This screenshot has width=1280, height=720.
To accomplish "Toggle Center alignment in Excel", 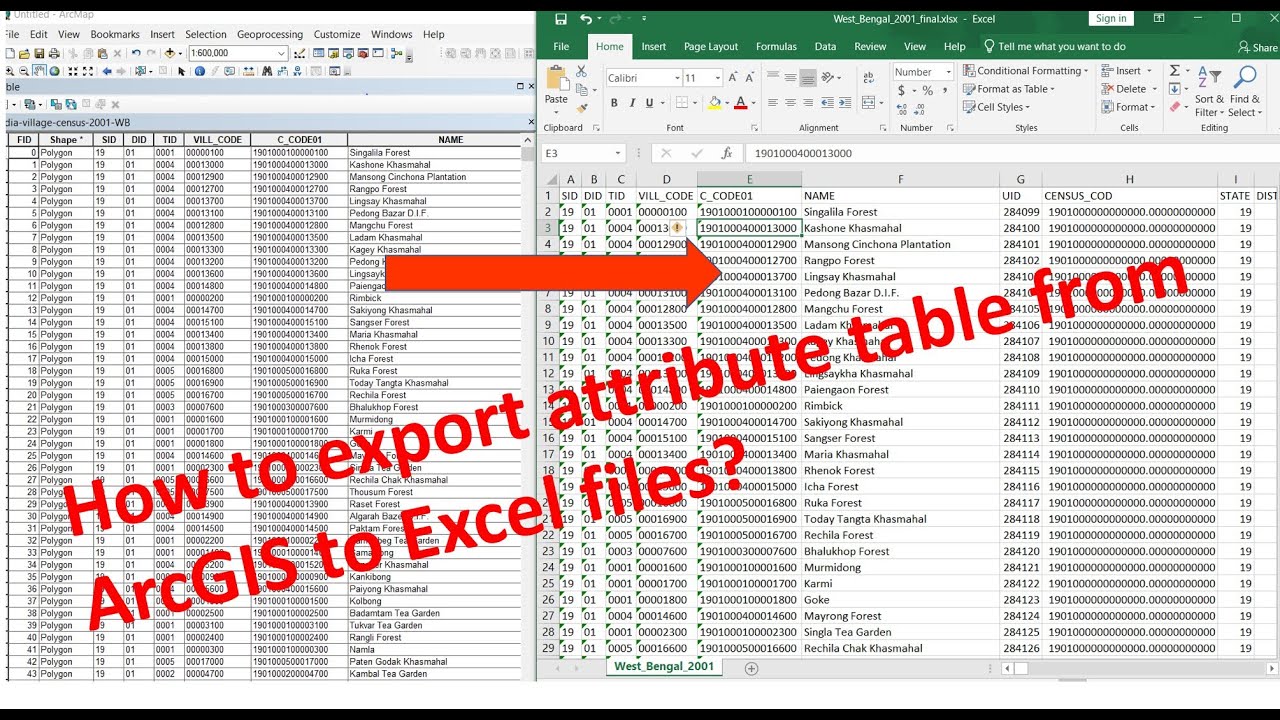I will coord(790,103).
